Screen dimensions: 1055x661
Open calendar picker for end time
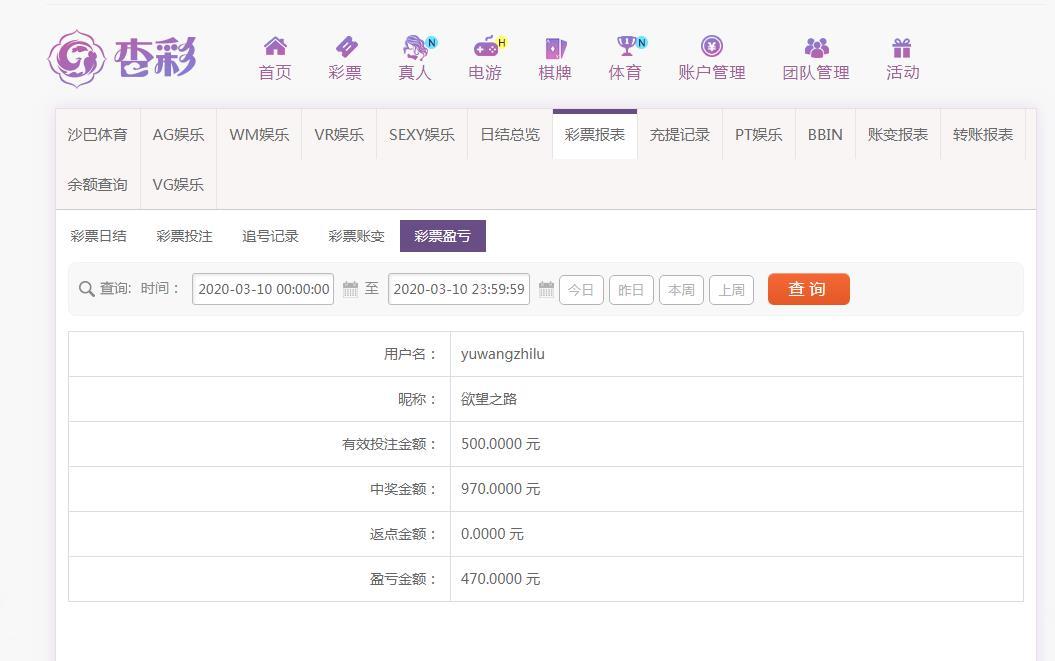click(546, 289)
